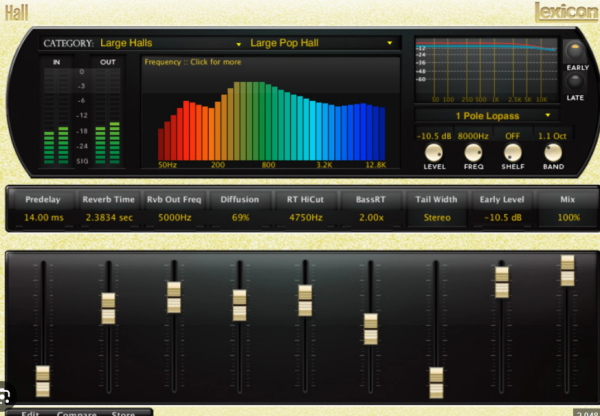The image size is (600, 416).
Task: Select the Predelay parameter cell
Action: 42,208
